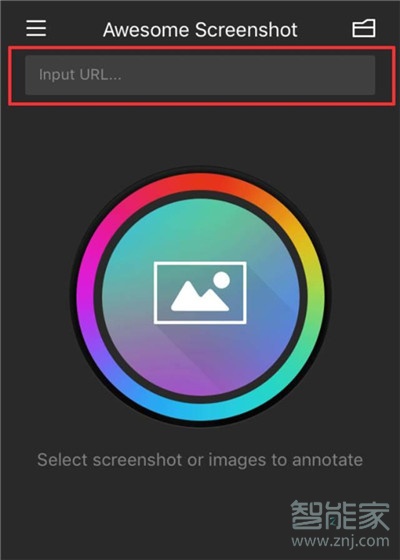Click the Input URL field
The height and width of the screenshot is (560, 400).
tap(200, 75)
